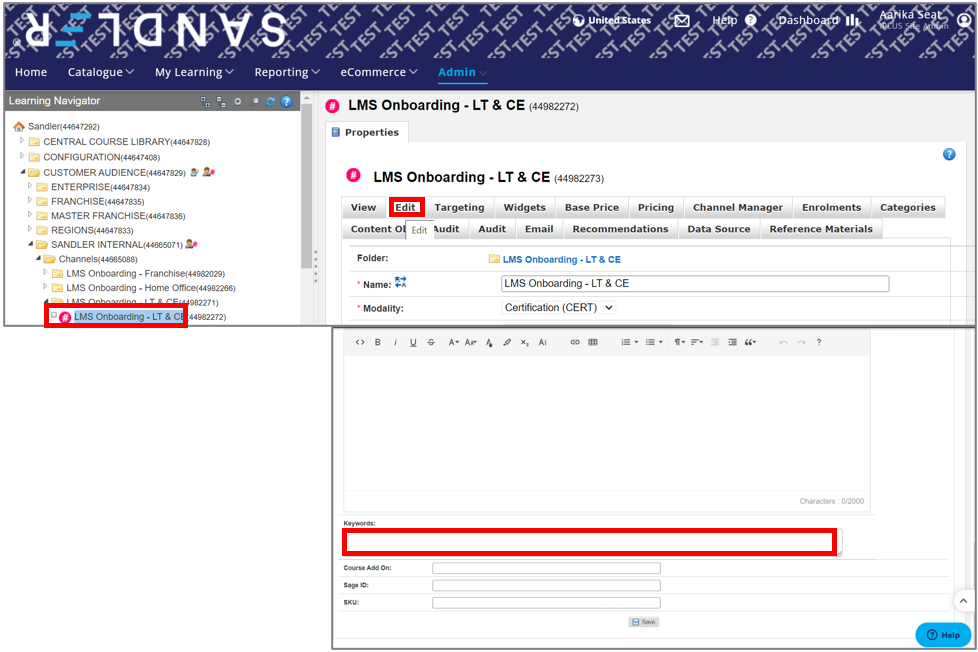
Task: Click the translate icon beside Name label
Action: click(x=401, y=283)
